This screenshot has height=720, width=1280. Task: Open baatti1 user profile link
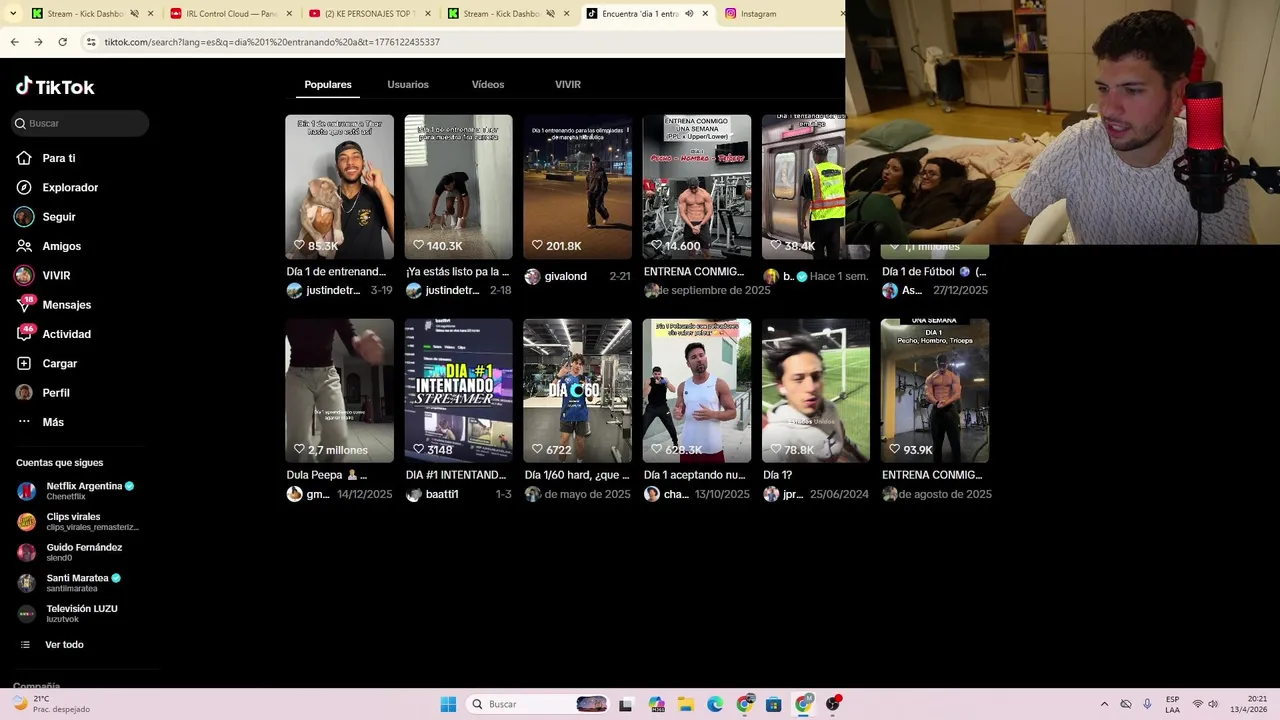pos(442,494)
